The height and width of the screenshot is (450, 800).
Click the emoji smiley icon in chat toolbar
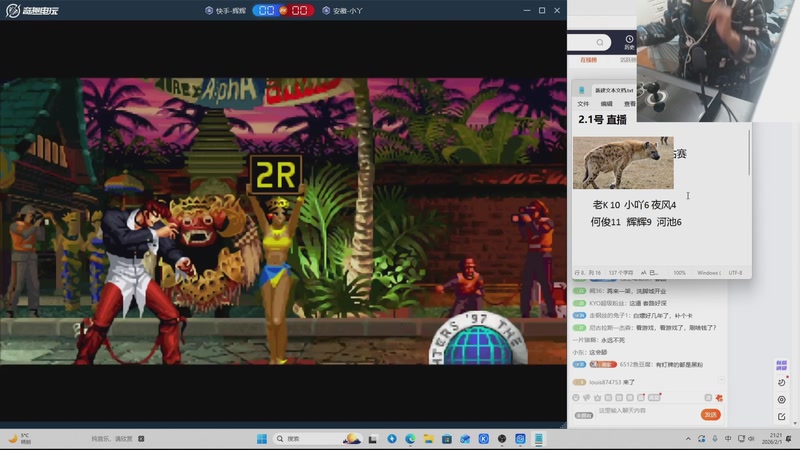(576, 397)
